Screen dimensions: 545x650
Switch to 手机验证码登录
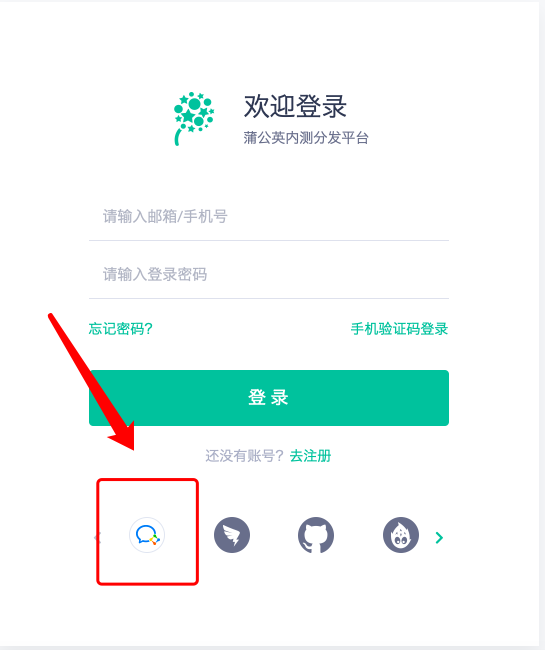tap(400, 329)
